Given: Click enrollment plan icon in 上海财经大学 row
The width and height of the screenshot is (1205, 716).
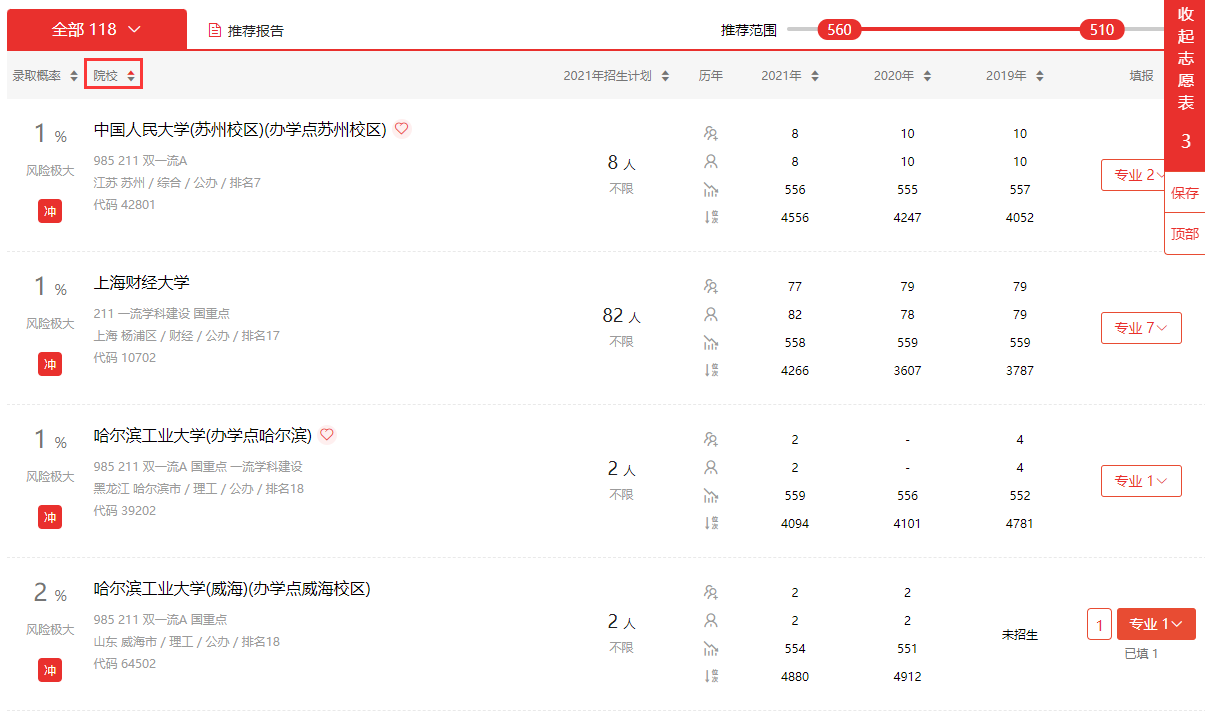Looking at the screenshot, I should [711, 286].
